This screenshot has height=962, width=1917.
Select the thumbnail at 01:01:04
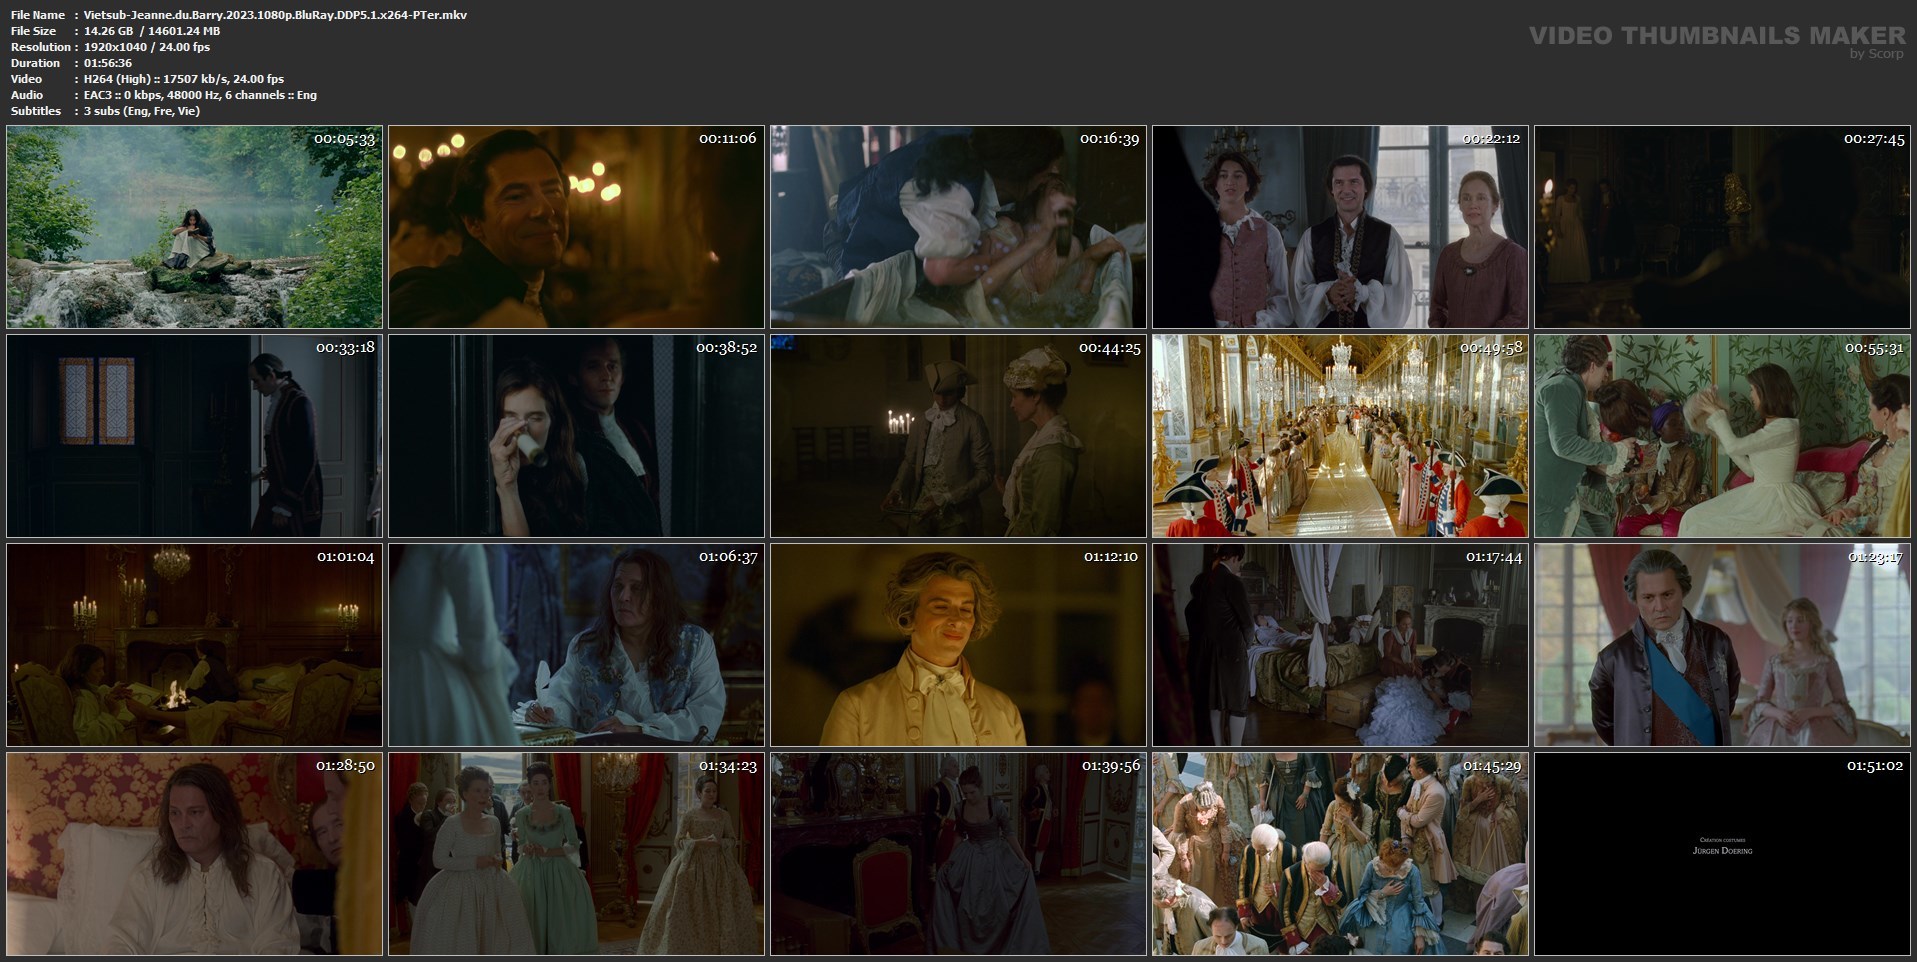click(x=194, y=645)
